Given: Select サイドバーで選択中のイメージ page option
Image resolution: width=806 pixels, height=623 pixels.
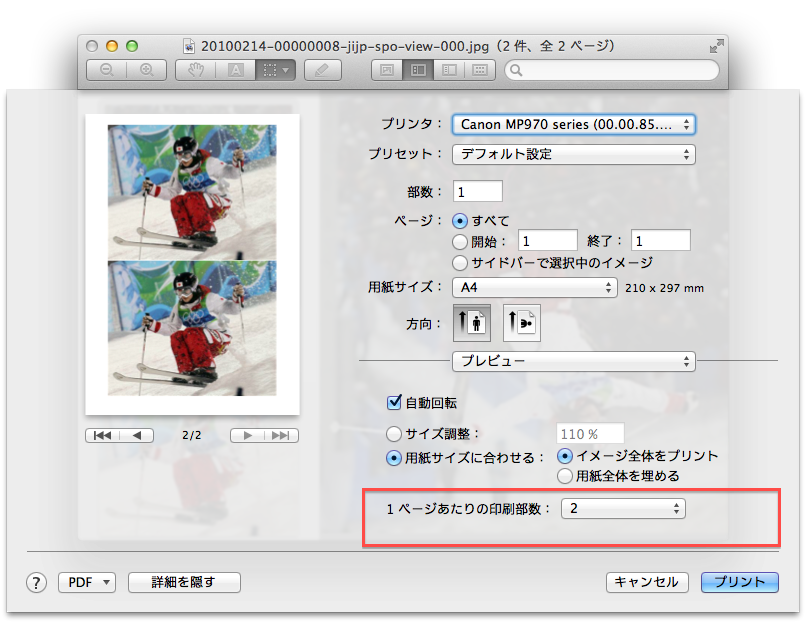Looking at the screenshot, I should pyautogui.click(x=460, y=263).
